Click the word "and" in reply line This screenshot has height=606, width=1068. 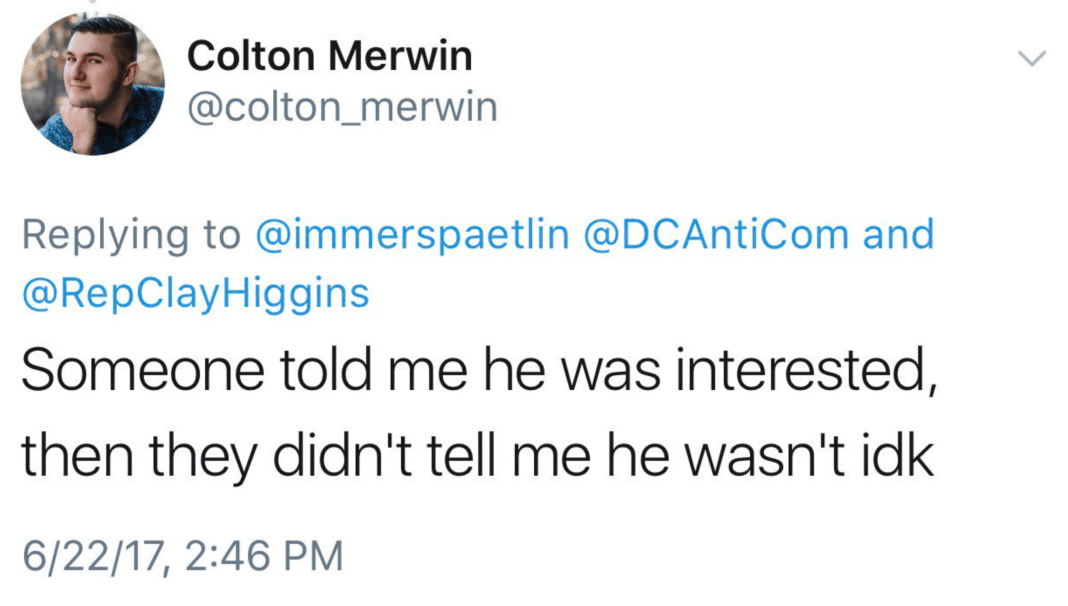pos(898,235)
